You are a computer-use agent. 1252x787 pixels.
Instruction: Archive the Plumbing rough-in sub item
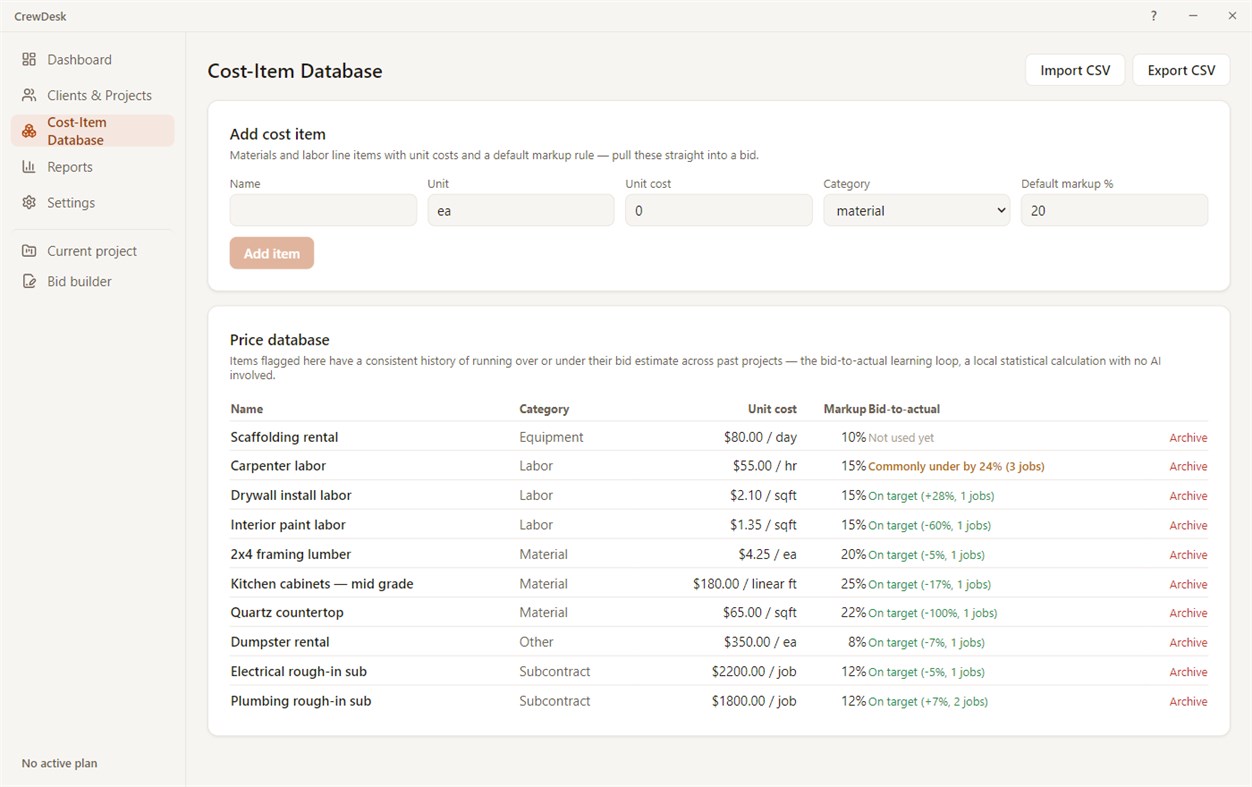coord(1188,702)
